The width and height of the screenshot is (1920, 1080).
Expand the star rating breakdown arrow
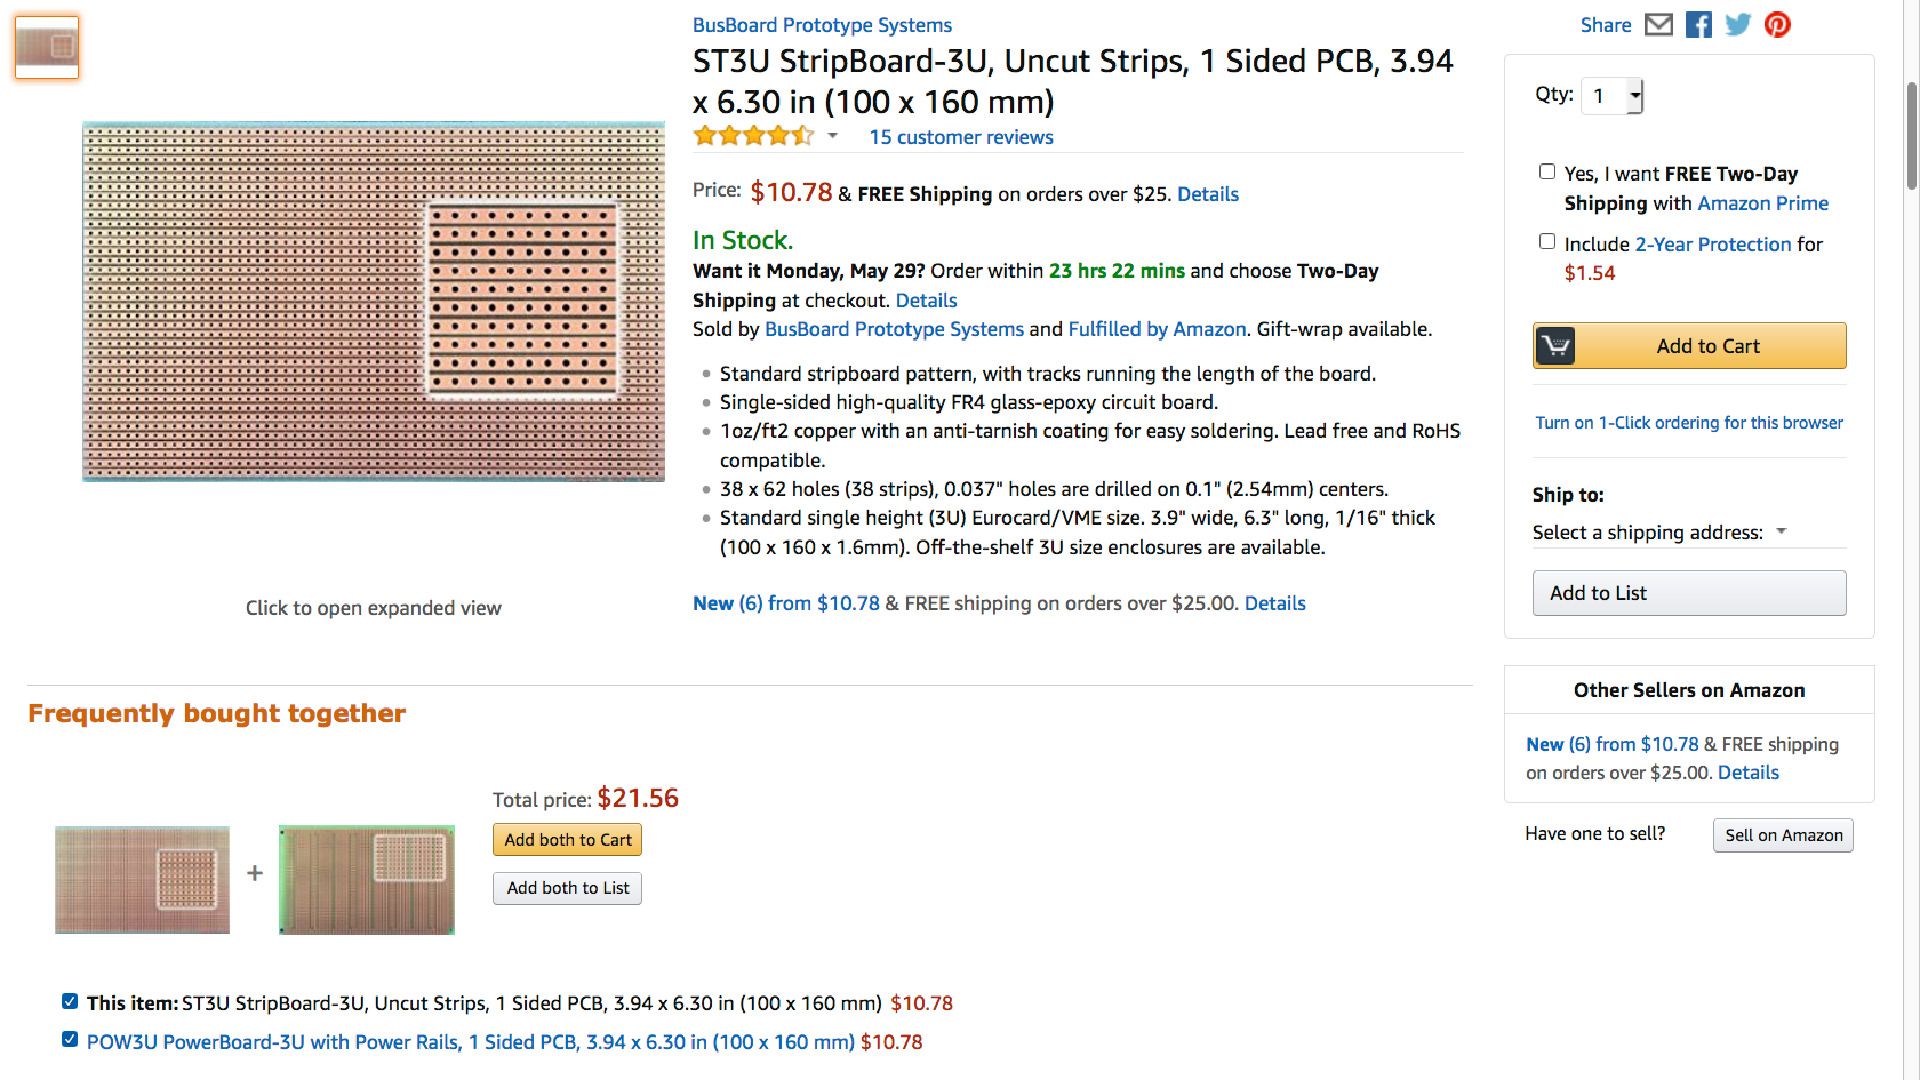(833, 136)
